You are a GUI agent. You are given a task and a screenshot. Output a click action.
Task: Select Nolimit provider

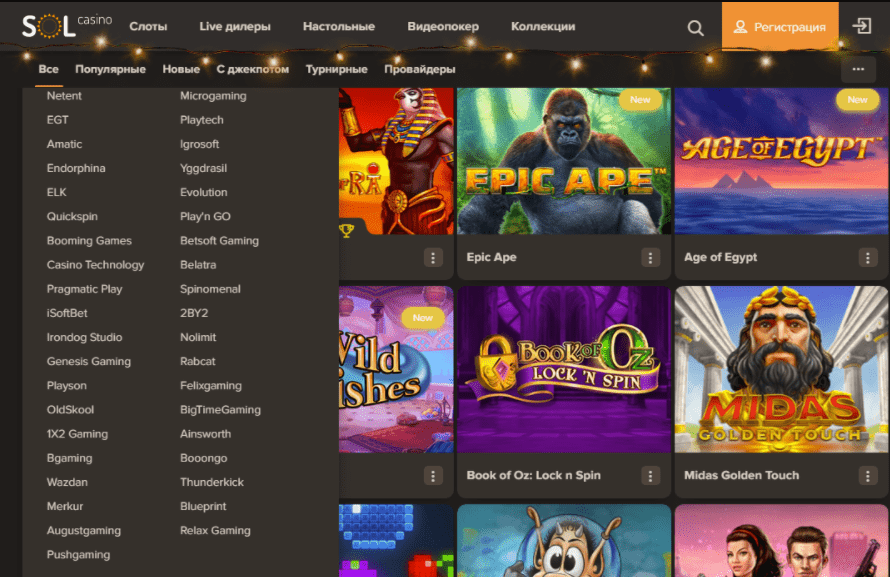[198, 338]
